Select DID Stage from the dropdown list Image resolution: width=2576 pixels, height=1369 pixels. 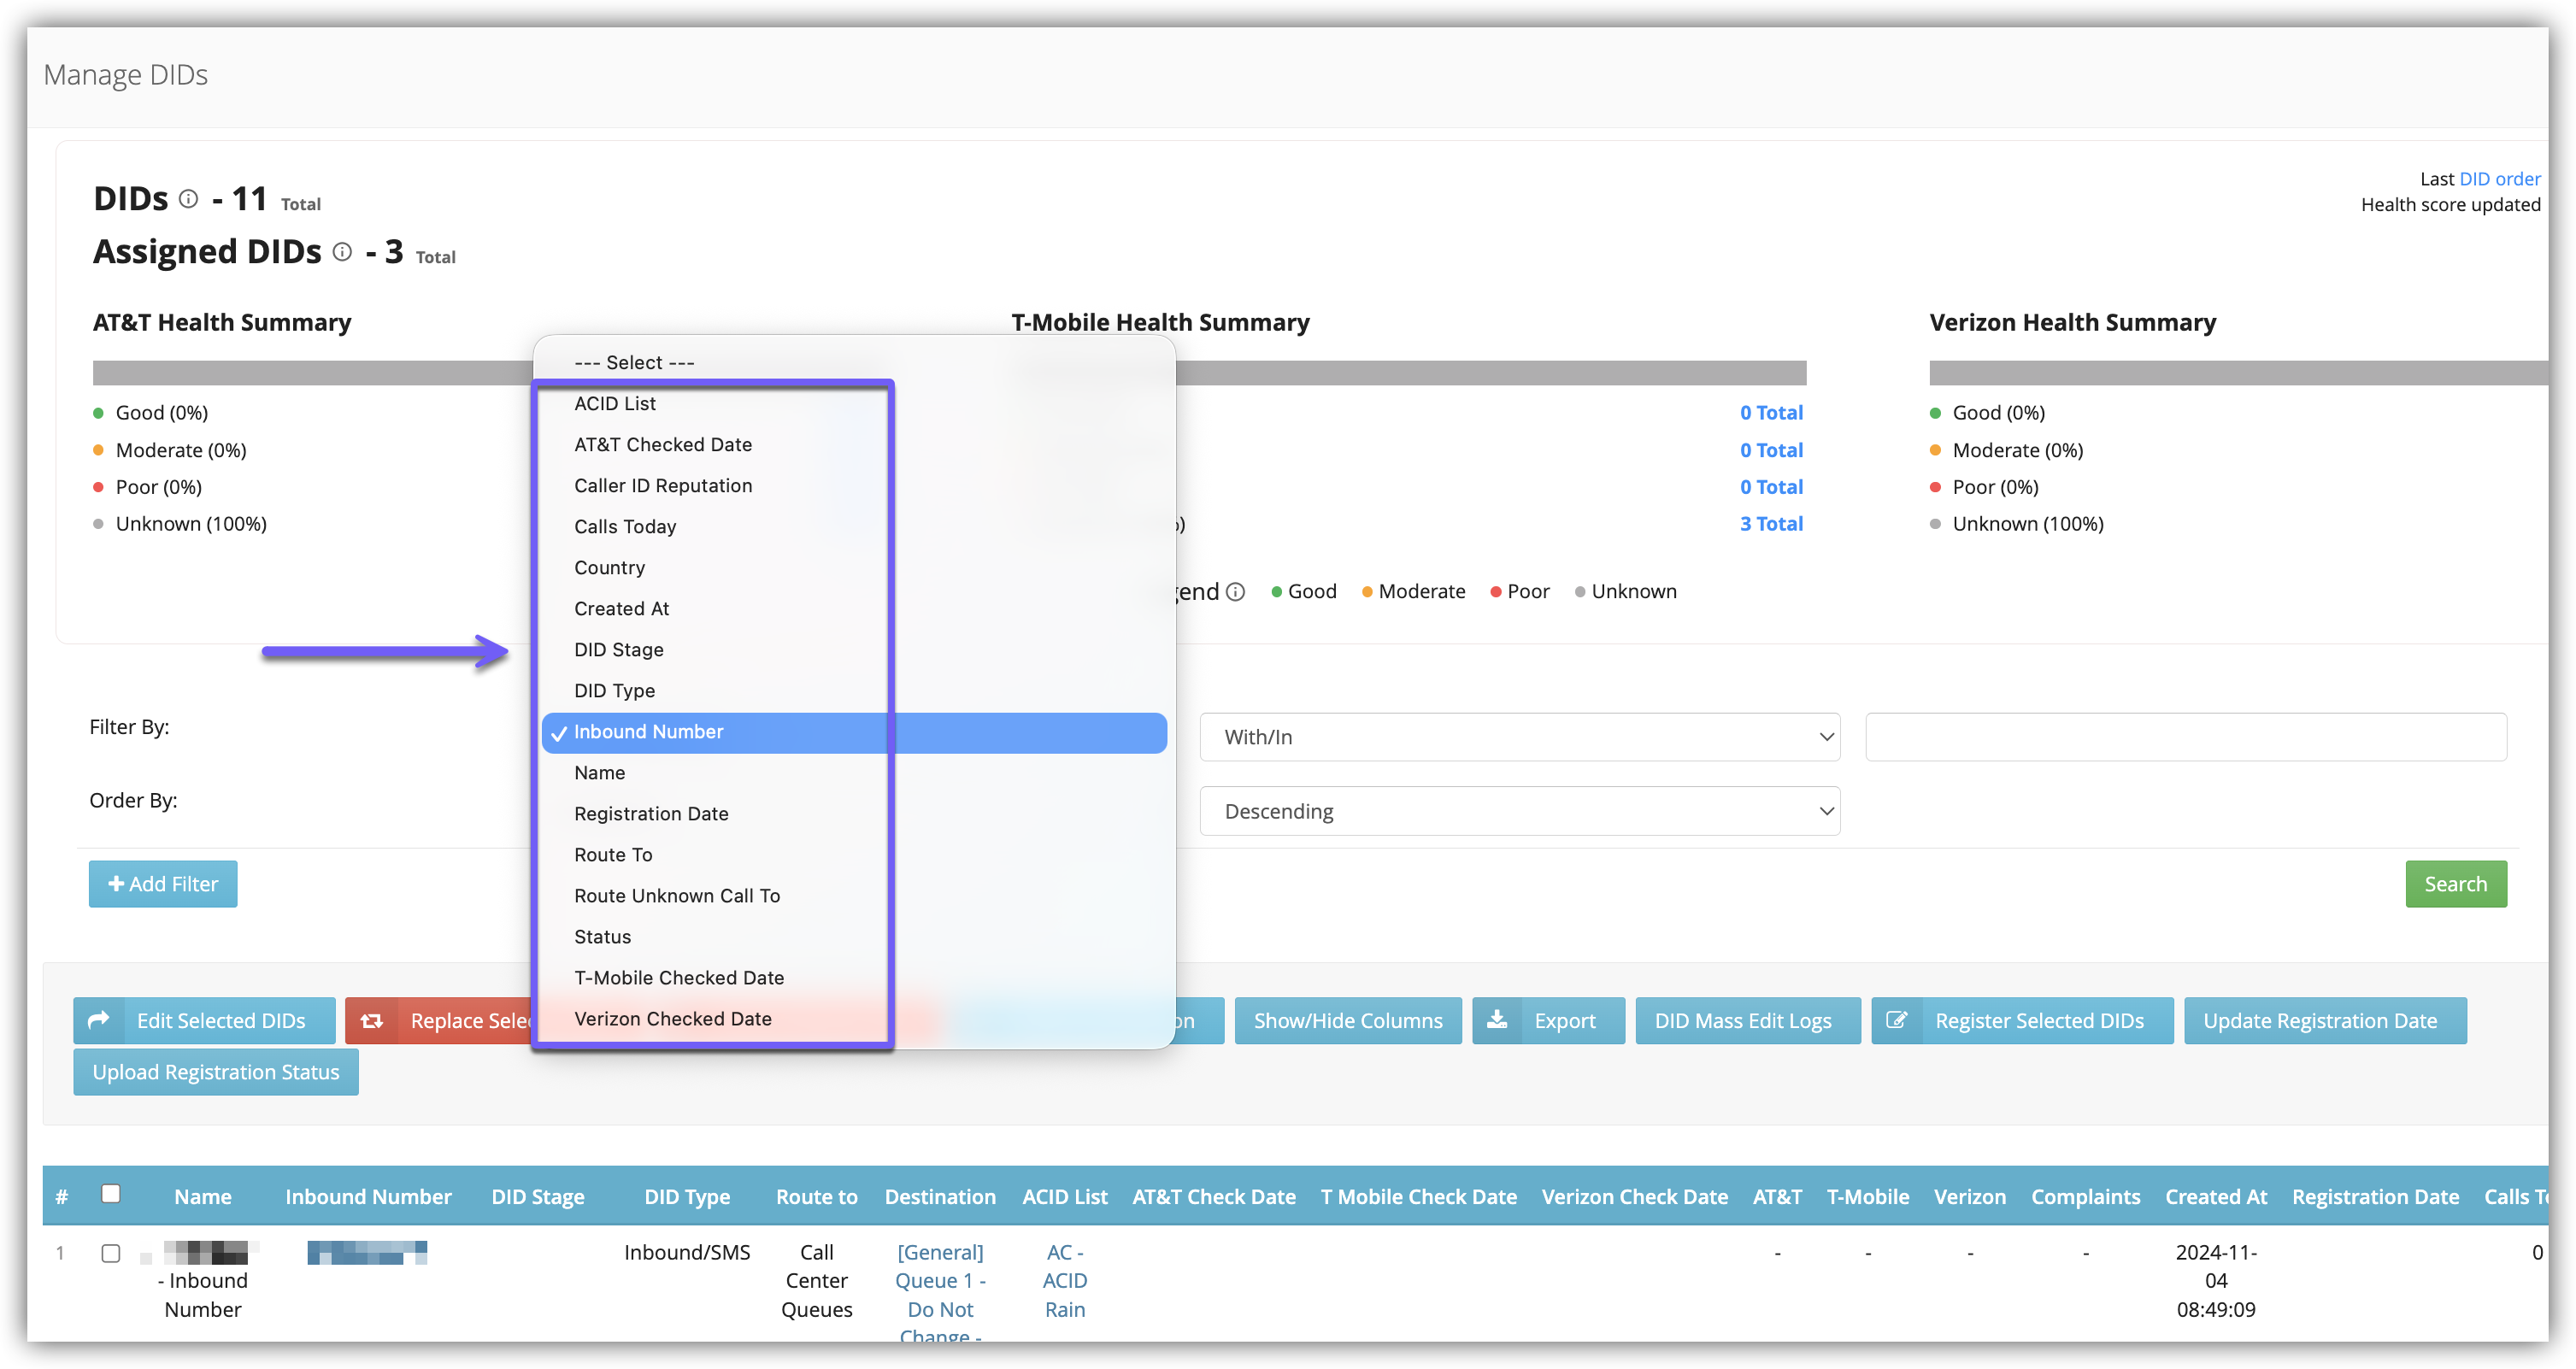point(619,650)
